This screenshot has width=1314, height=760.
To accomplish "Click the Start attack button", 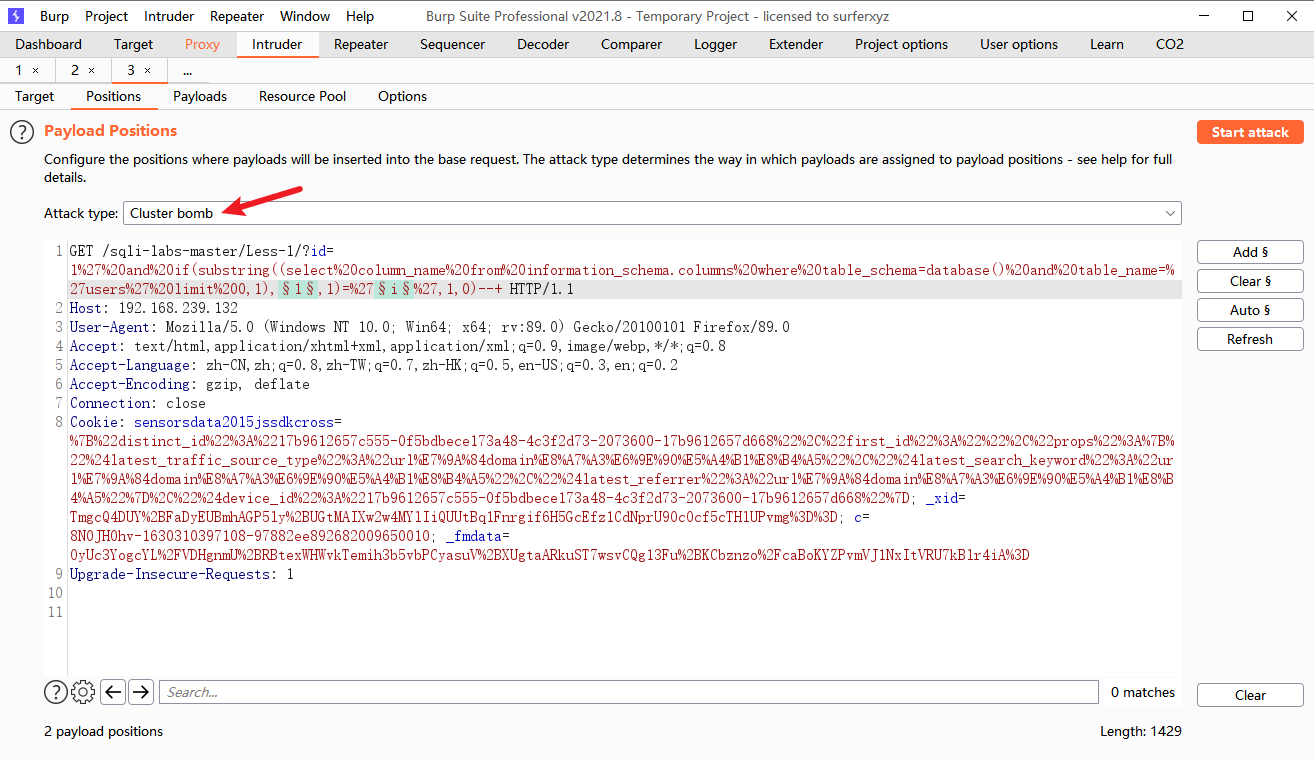I will [x=1250, y=132].
